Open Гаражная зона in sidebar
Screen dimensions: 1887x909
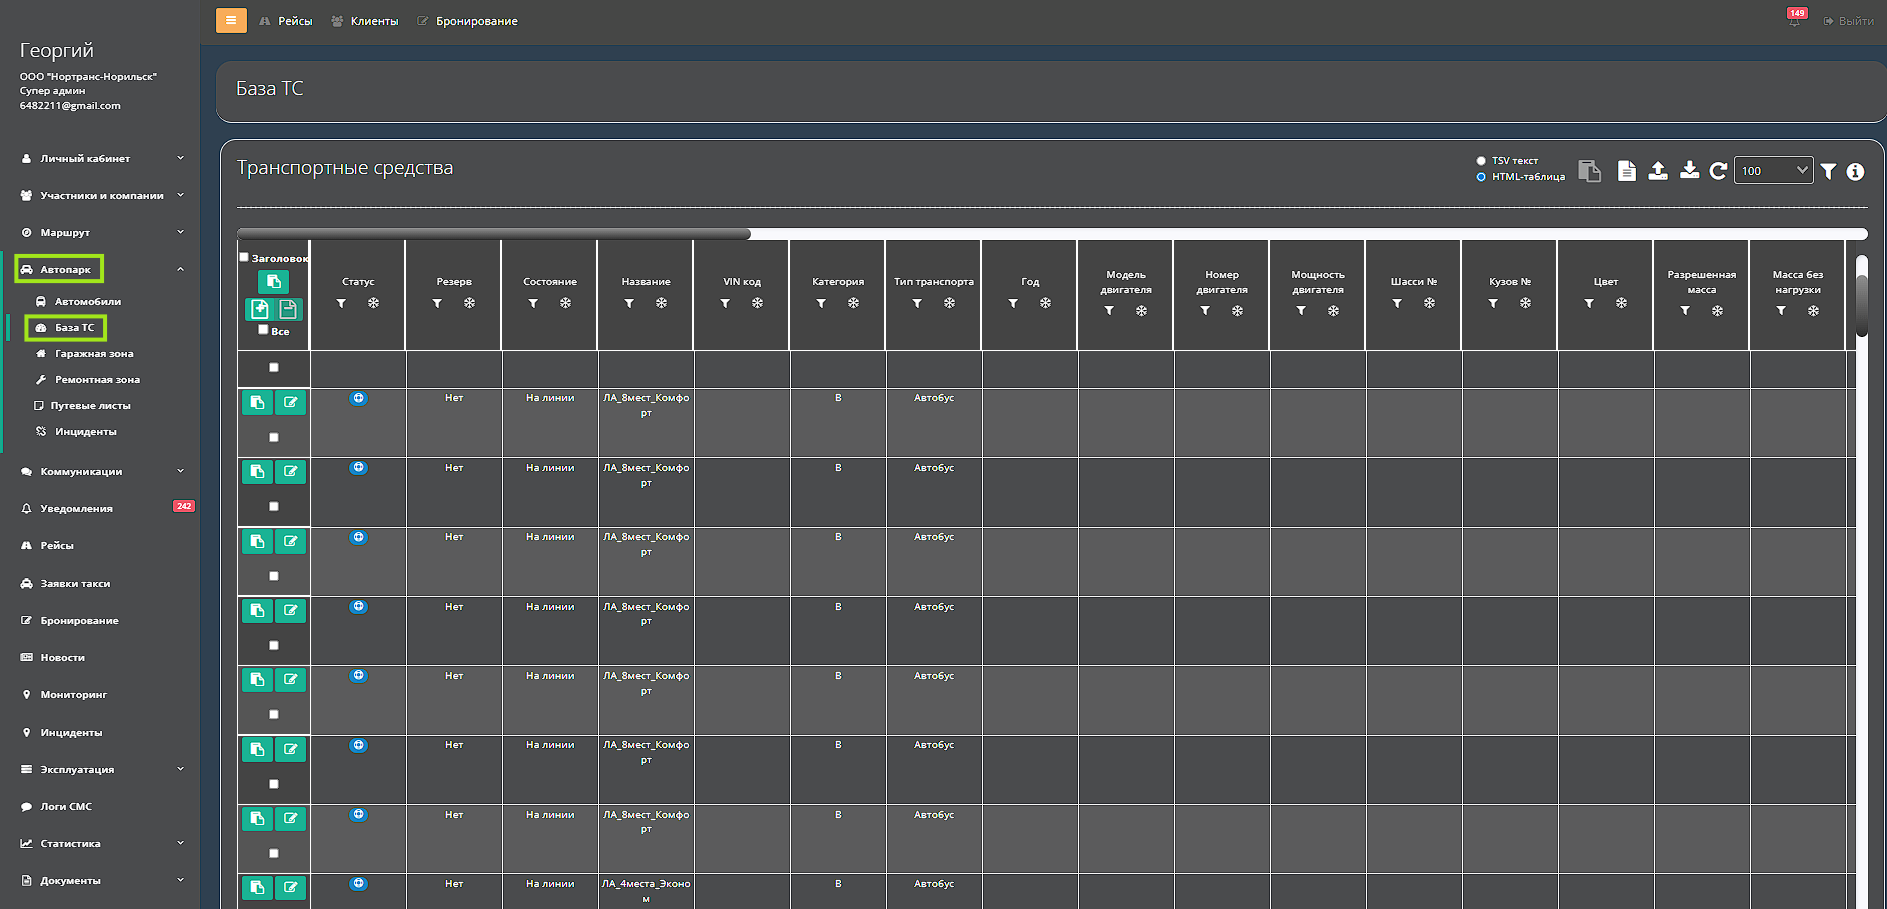click(x=94, y=353)
